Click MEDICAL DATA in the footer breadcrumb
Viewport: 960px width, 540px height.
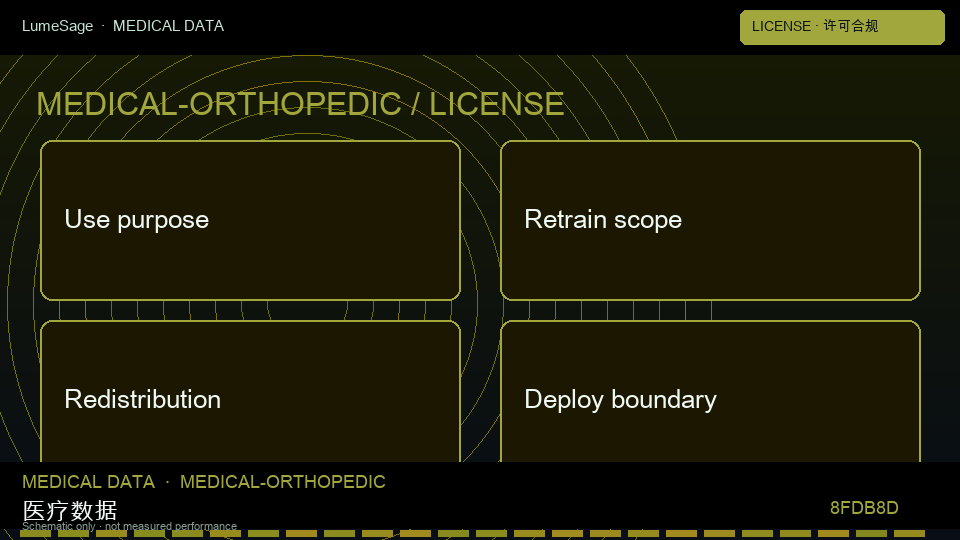pyautogui.click(x=88, y=482)
